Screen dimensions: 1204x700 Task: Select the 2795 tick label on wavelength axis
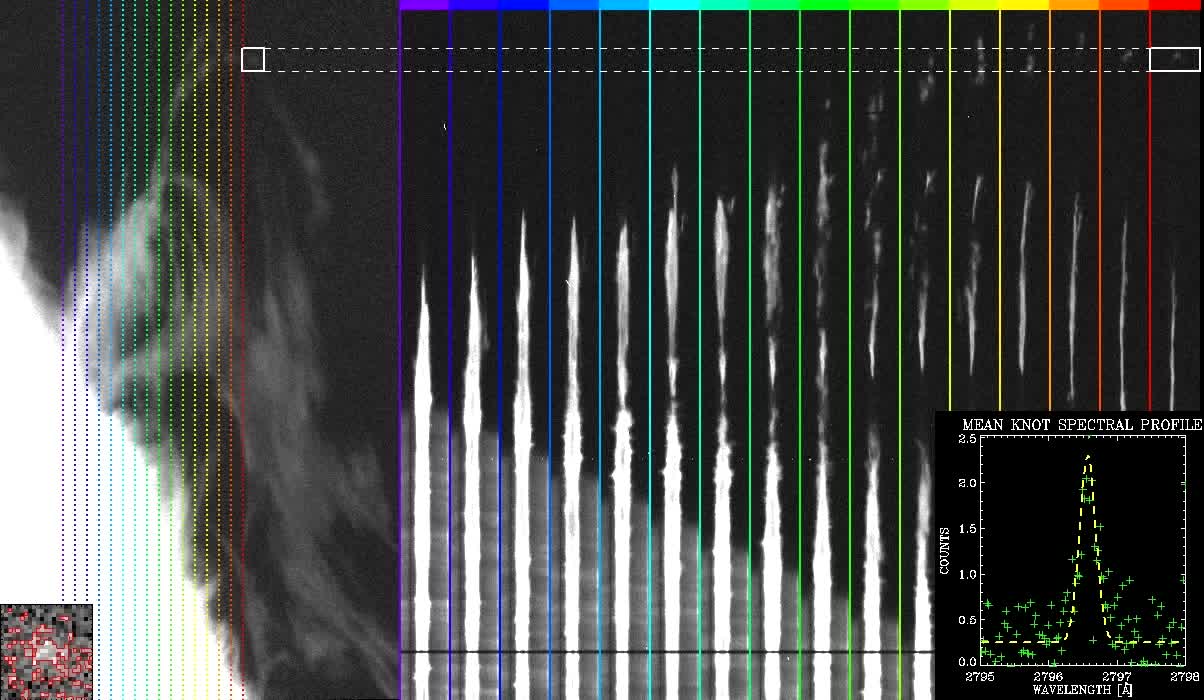pyautogui.click(x=980, y=676)
